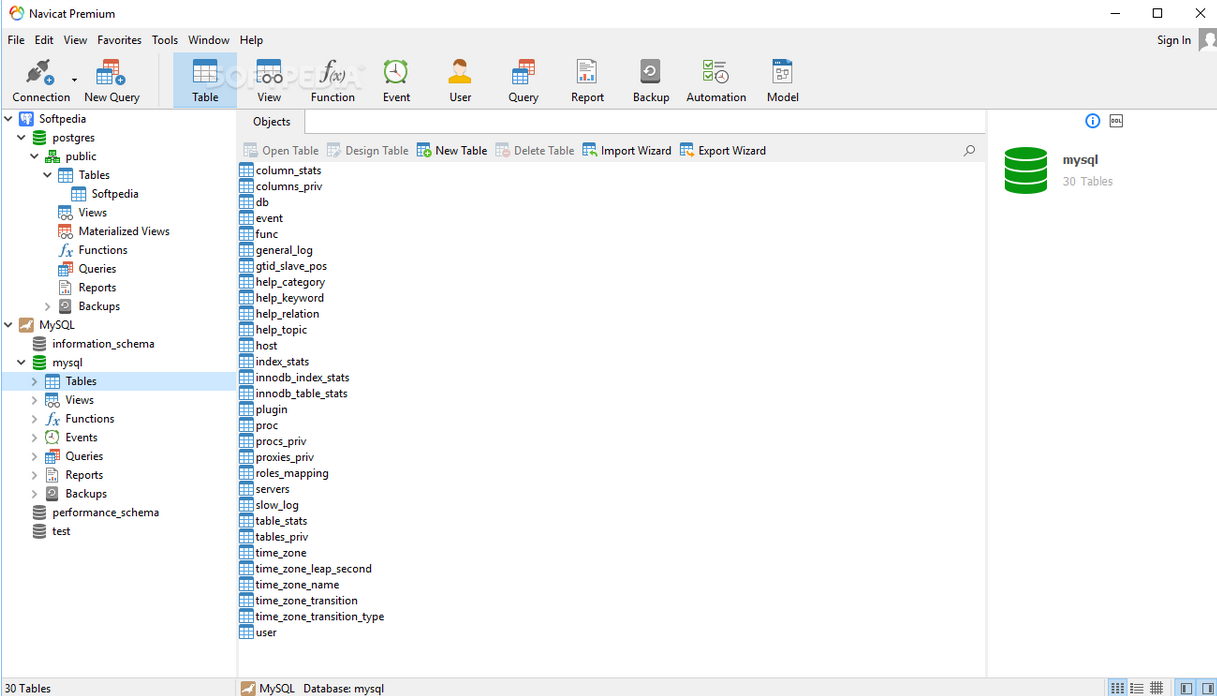This screenshot has width=1217, height=696.
Task: Collapse the MySQL connection node
Action: coord(9,325)
